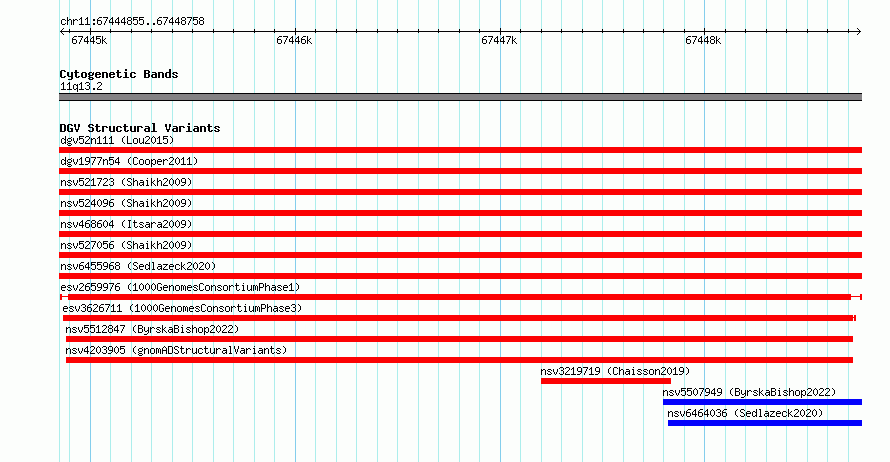
Task: Open the nsv6455968 (Sedlazeck2020) variant
Action: click(138, 266)
